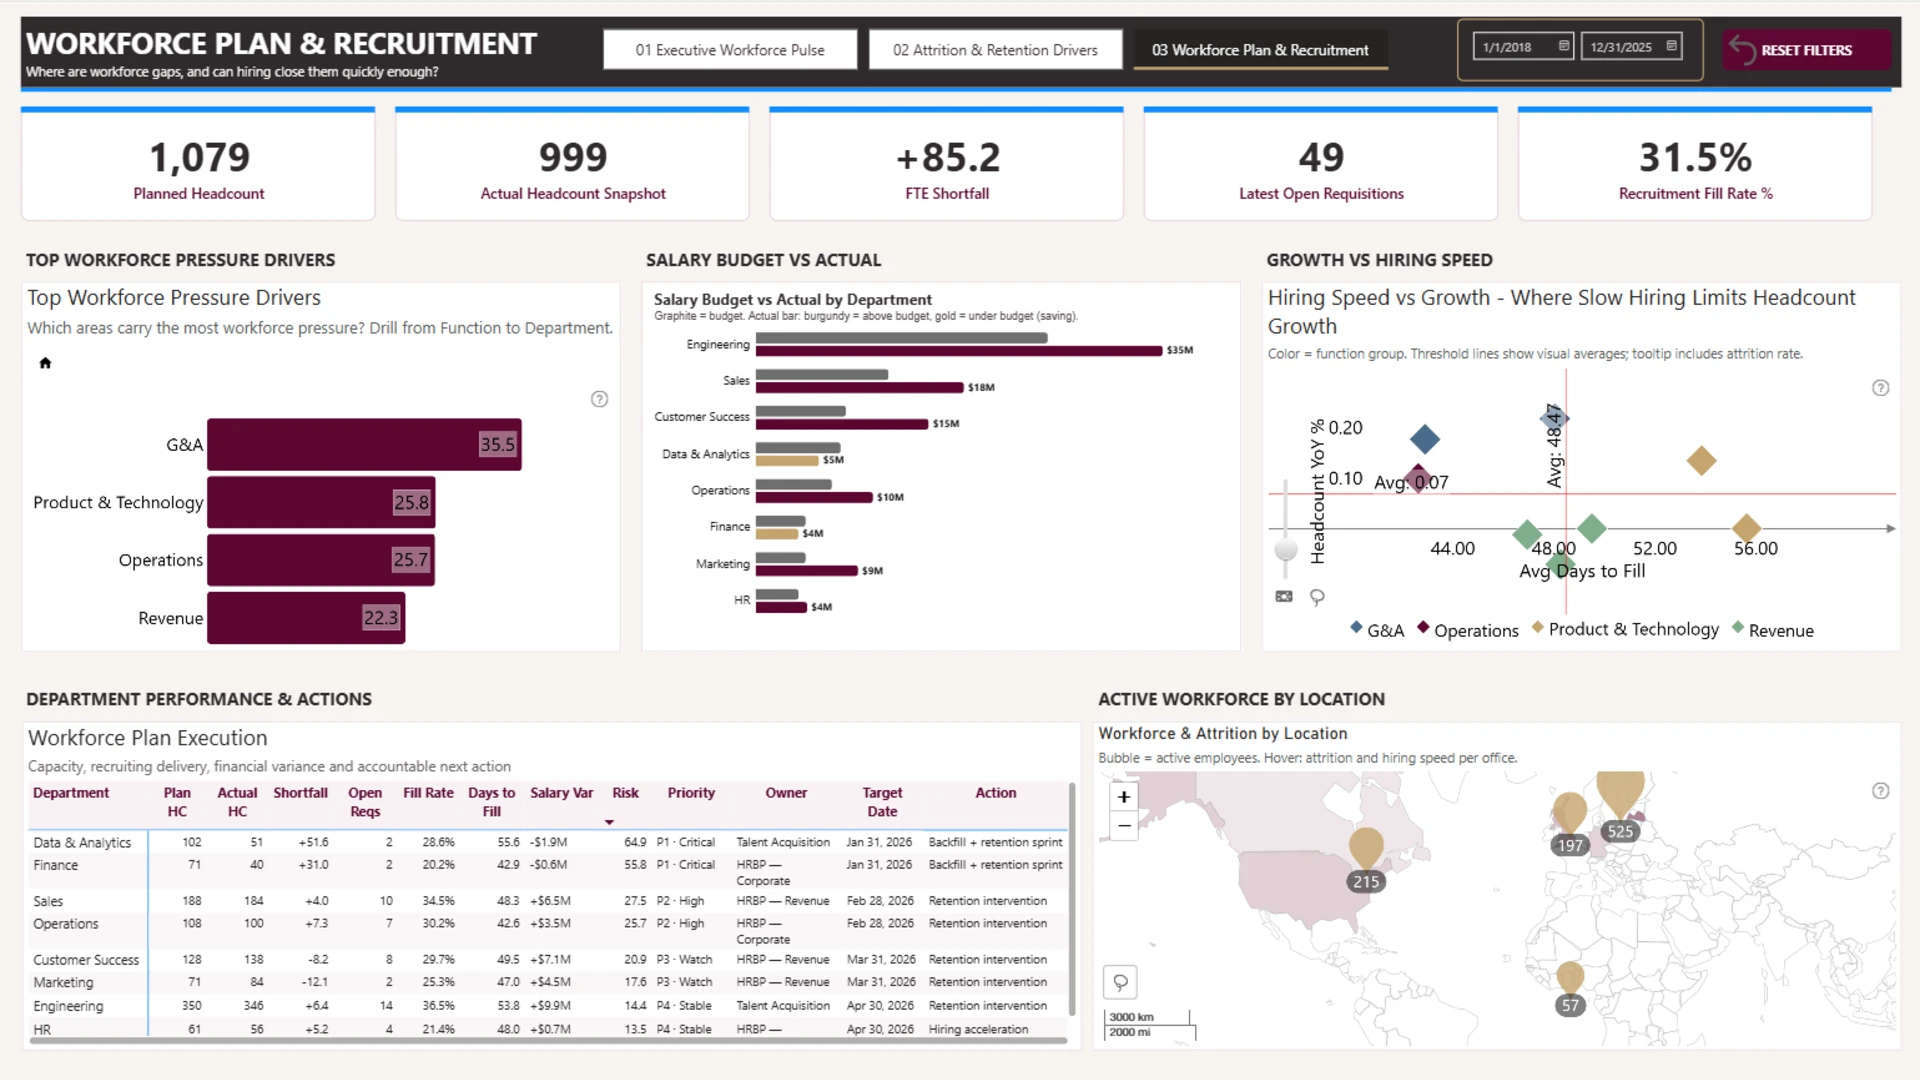Click the Risk column sort arrow
The image size is (1920, 1080).
[x=609, y=822]
